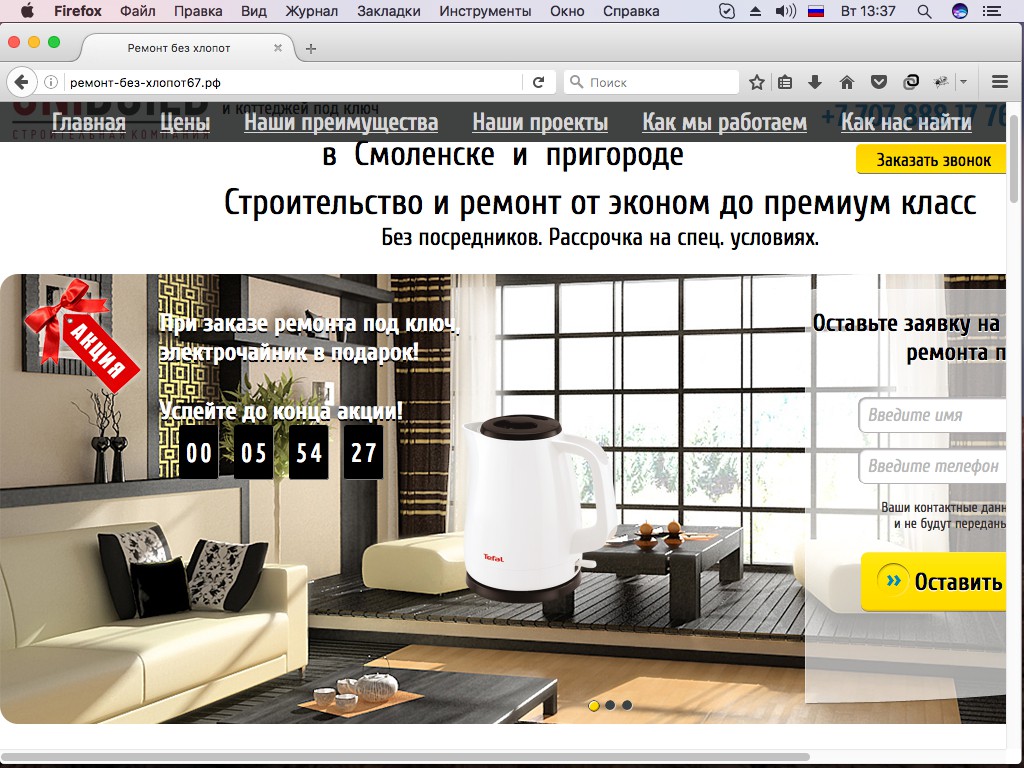The width and height of the screenshot is (1024, 768).
Task: Open the Цены navigation link
Action: click(185, 122)
